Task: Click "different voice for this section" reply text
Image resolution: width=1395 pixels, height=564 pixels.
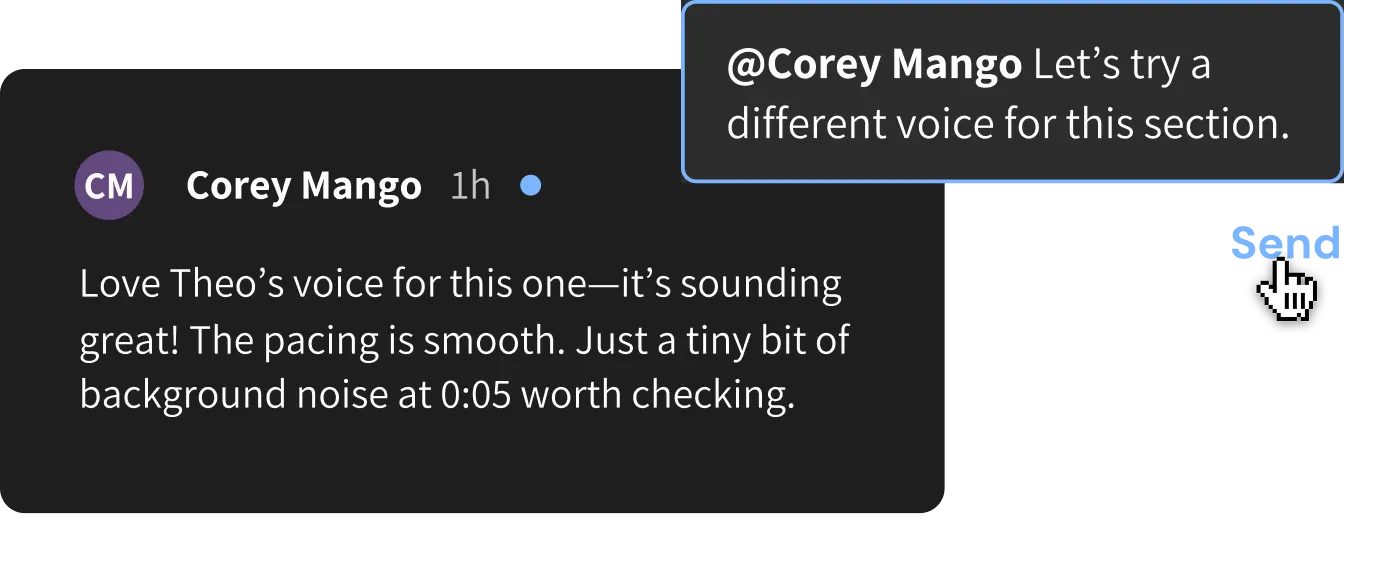Action: click(1007, 125)
